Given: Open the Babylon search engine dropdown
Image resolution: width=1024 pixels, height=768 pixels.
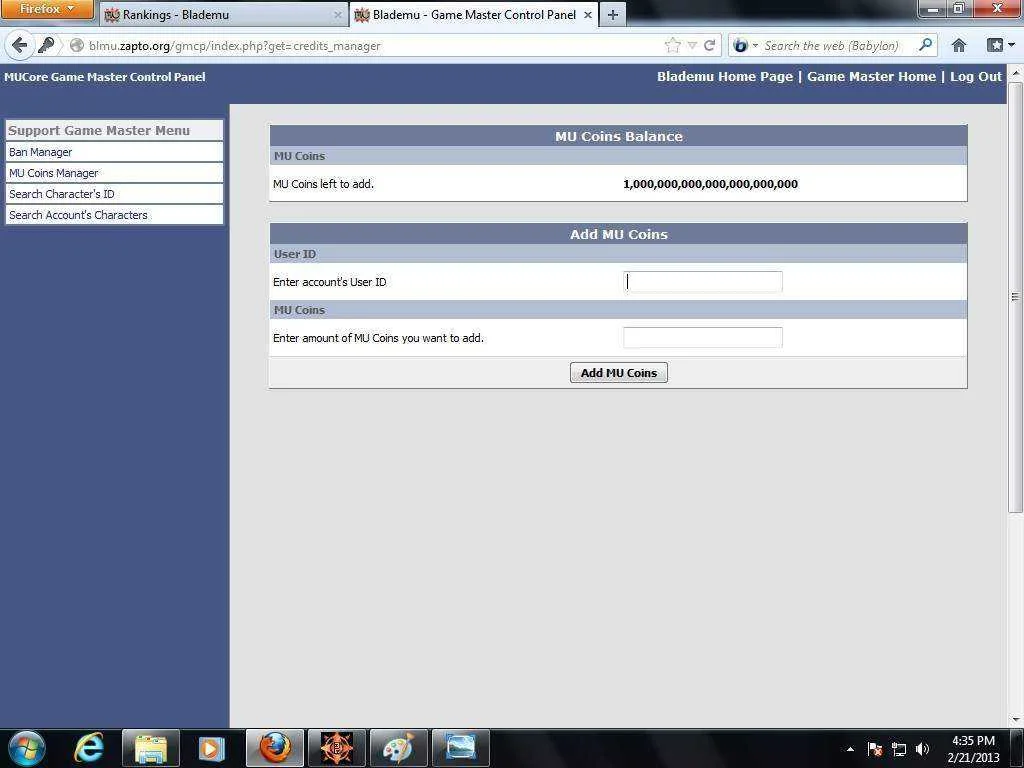Looking at the screenshot, I should click(x=745, y=45).
